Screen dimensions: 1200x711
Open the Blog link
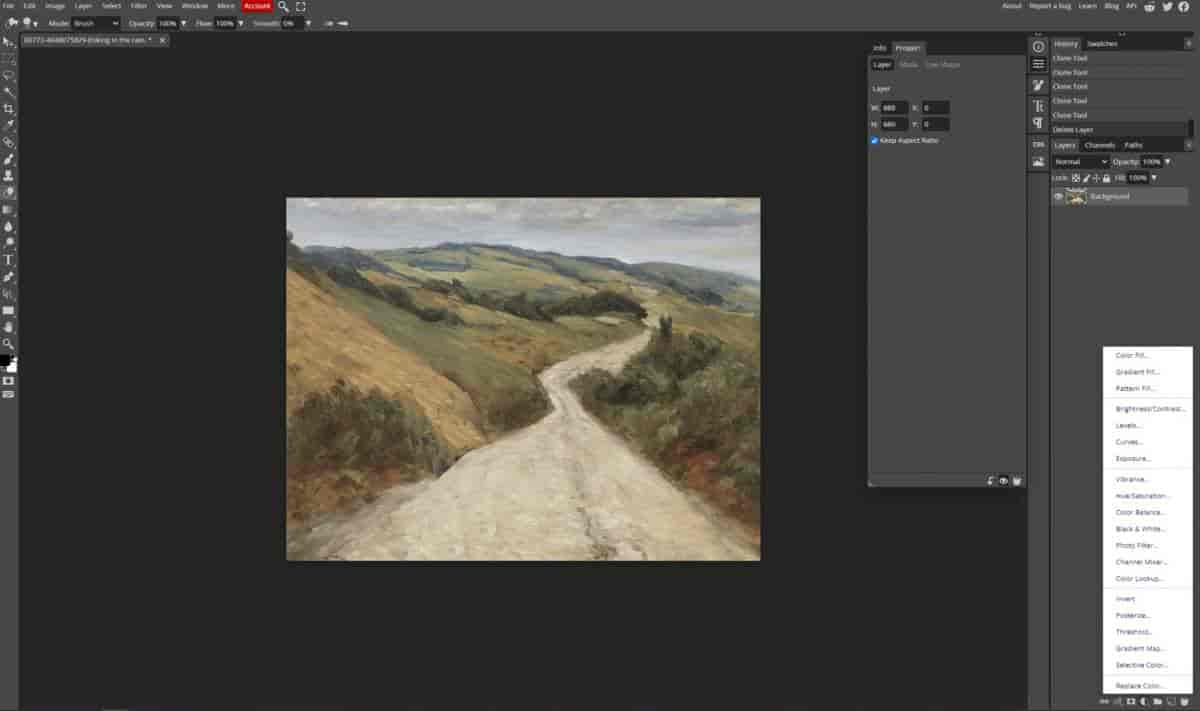(1113, 6)
